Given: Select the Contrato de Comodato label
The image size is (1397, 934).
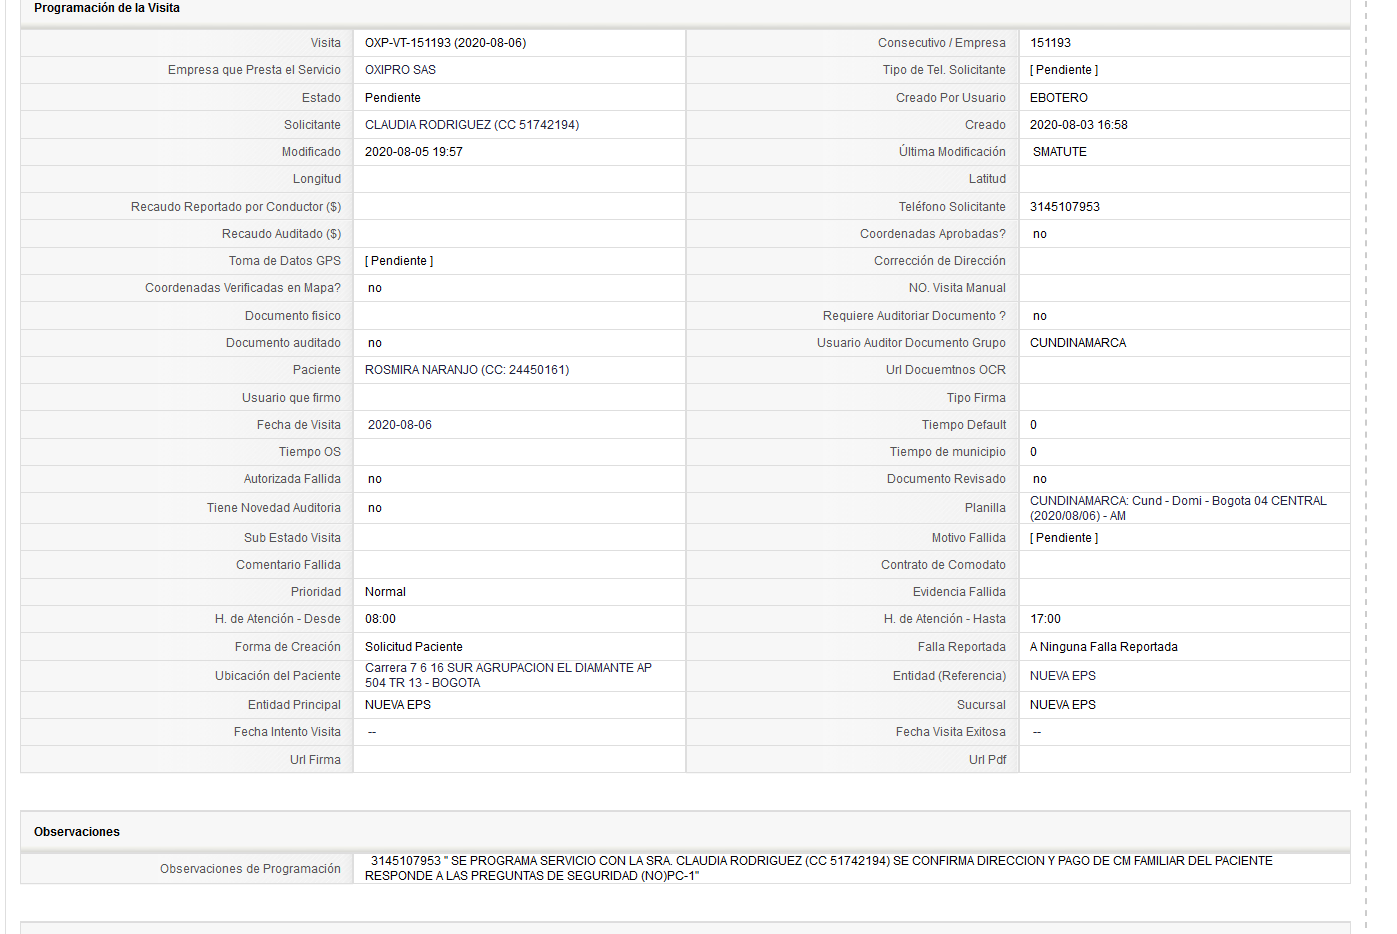Looking at the screenshot, I should click(943, 565).
